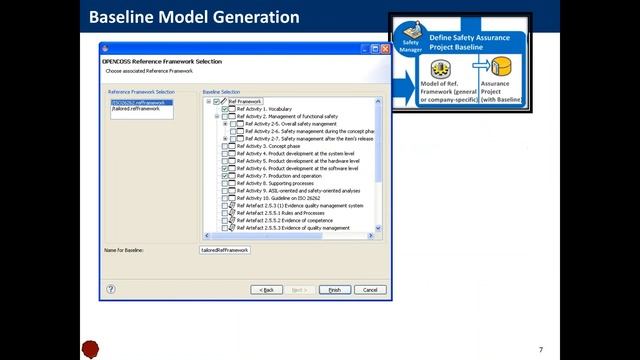Click the activity icon of Ref Activity 10
640x360 pixels.
tap(232, 198)
